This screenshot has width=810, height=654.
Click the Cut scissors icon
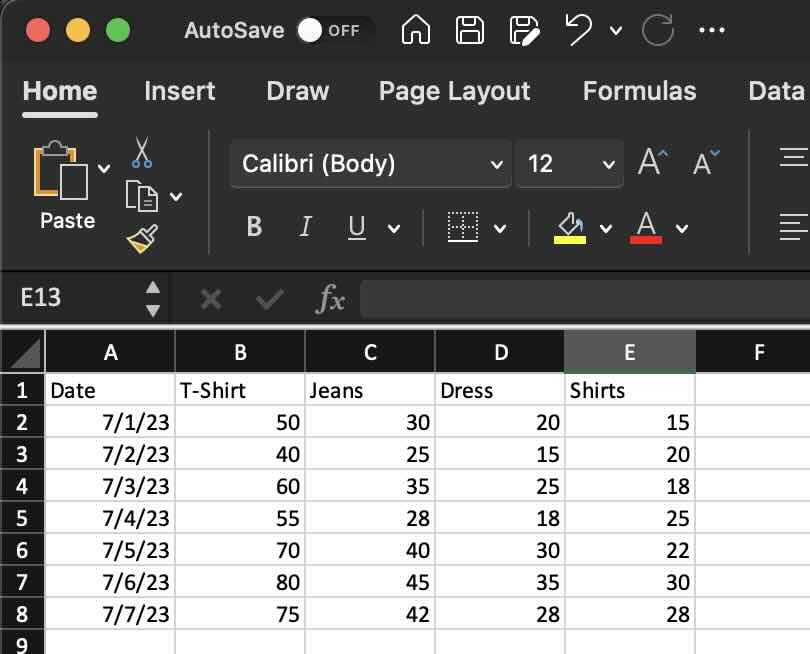click(x=143, y=150)
